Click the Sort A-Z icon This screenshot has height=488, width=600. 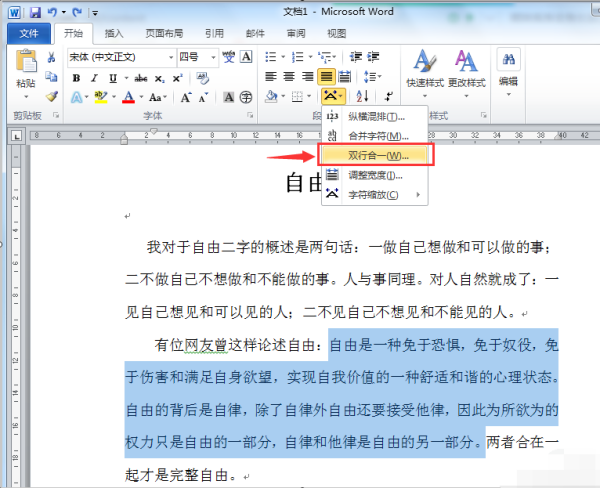362,96
